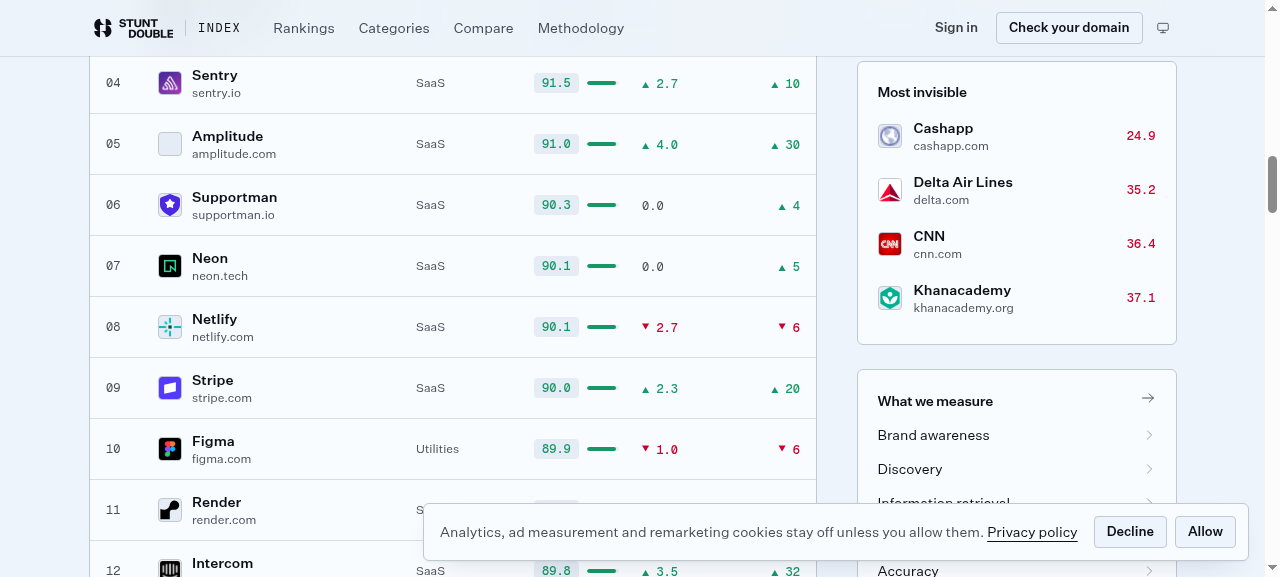This screenshot has width=1280, height=577.
Task: Click the Accuracy item label
Action: click(x=908, y=571)
